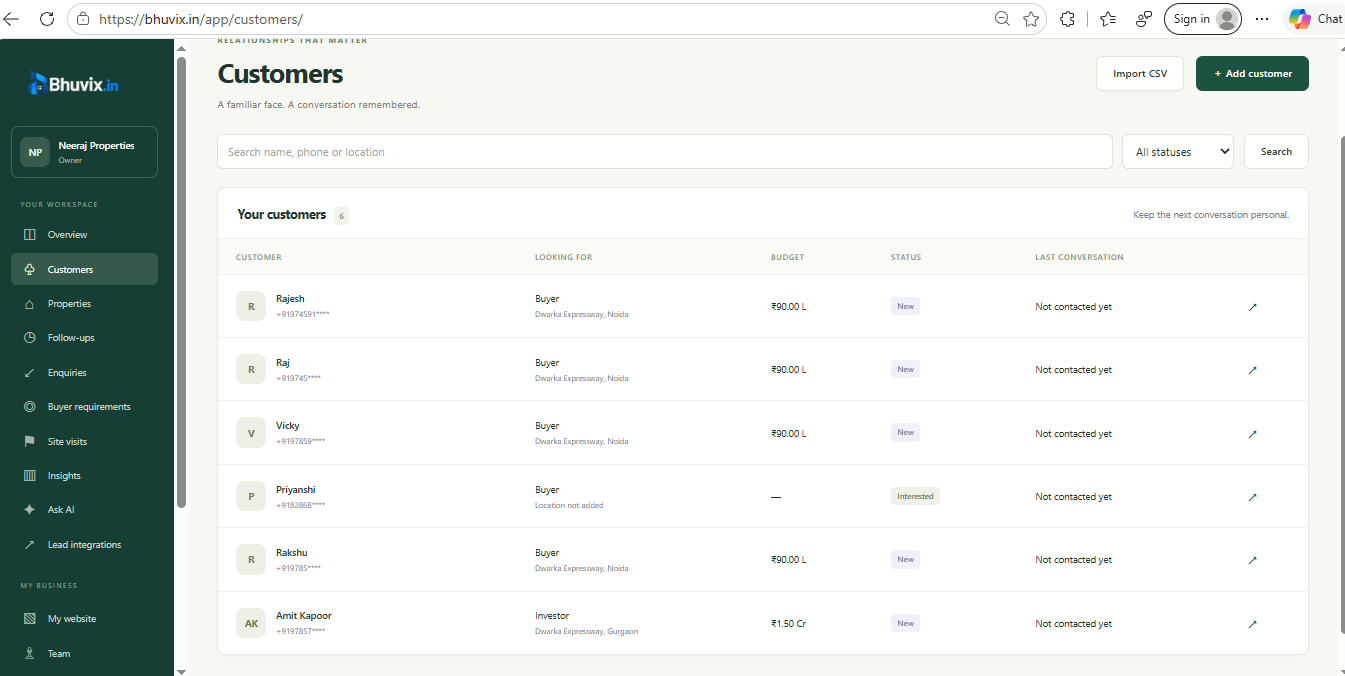
Task: Click the Team person icon
Action: [30, 654]
